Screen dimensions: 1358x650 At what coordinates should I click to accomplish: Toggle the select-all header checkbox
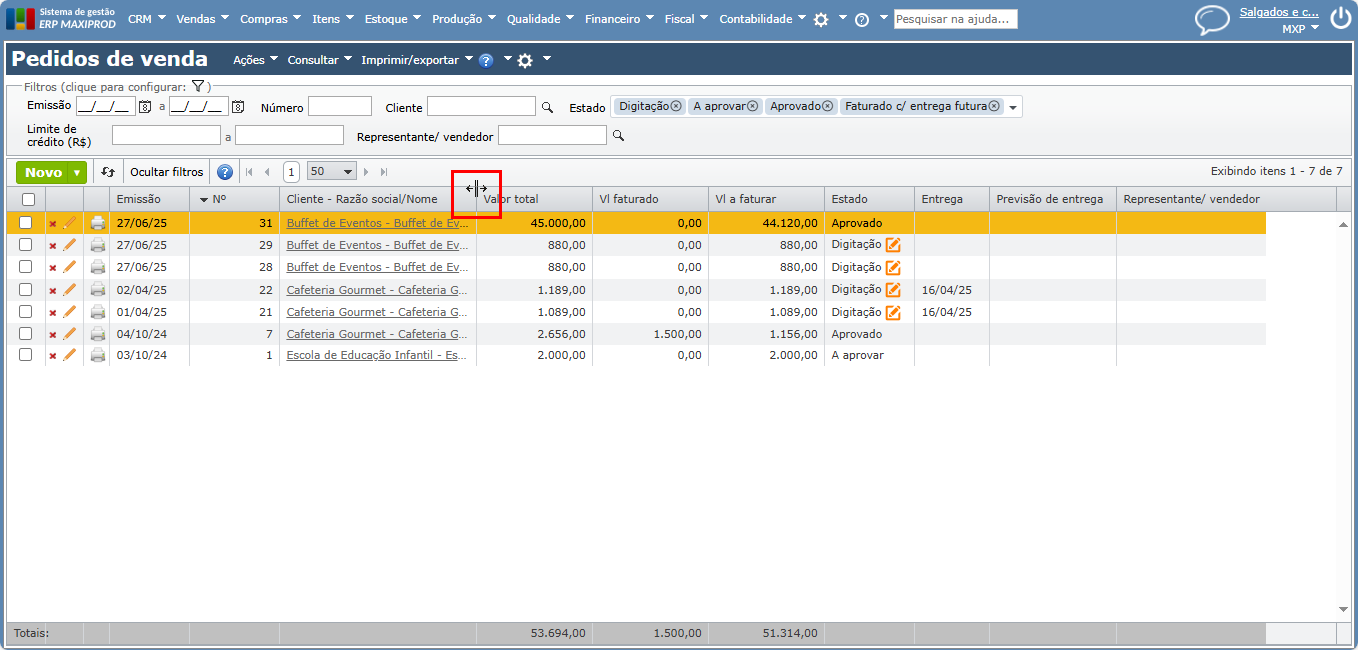(x=28, y=200)
